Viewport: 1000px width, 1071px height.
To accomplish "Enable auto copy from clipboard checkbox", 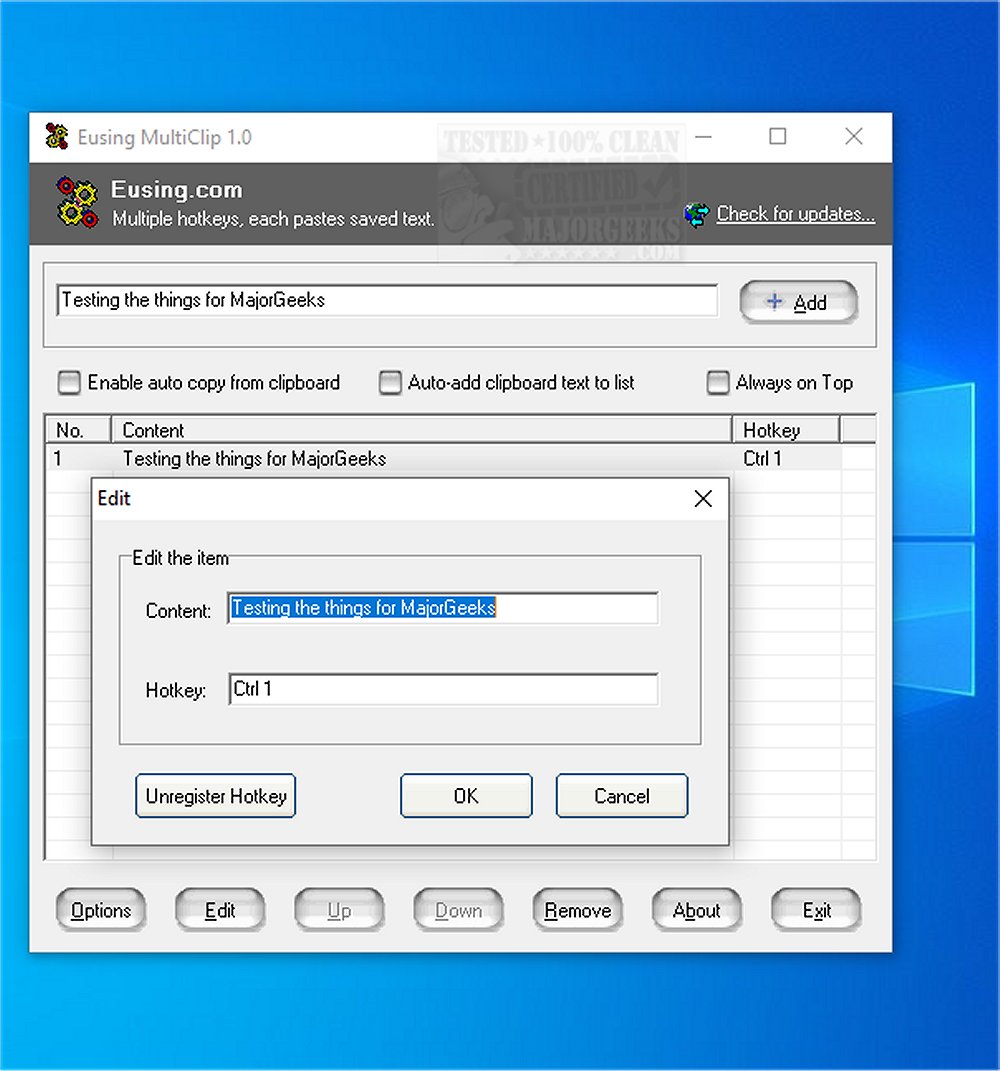I will coord(69,382).
